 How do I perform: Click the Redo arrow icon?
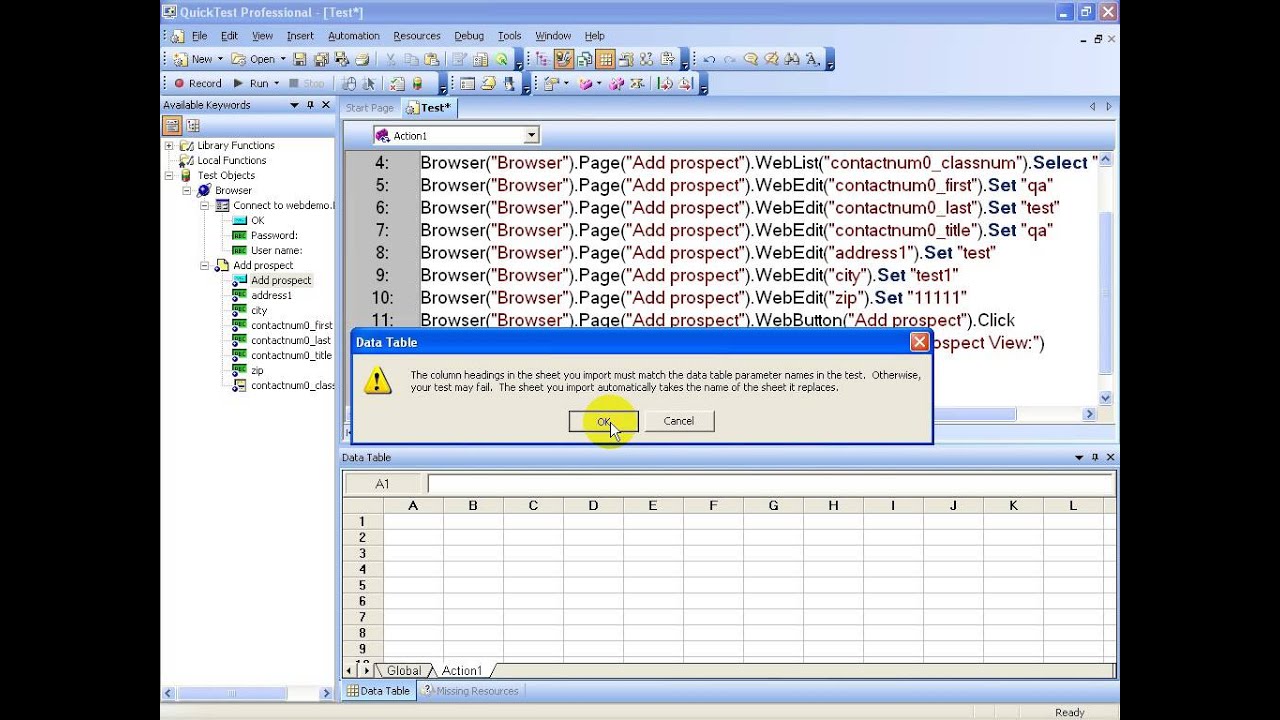(730, 59)
